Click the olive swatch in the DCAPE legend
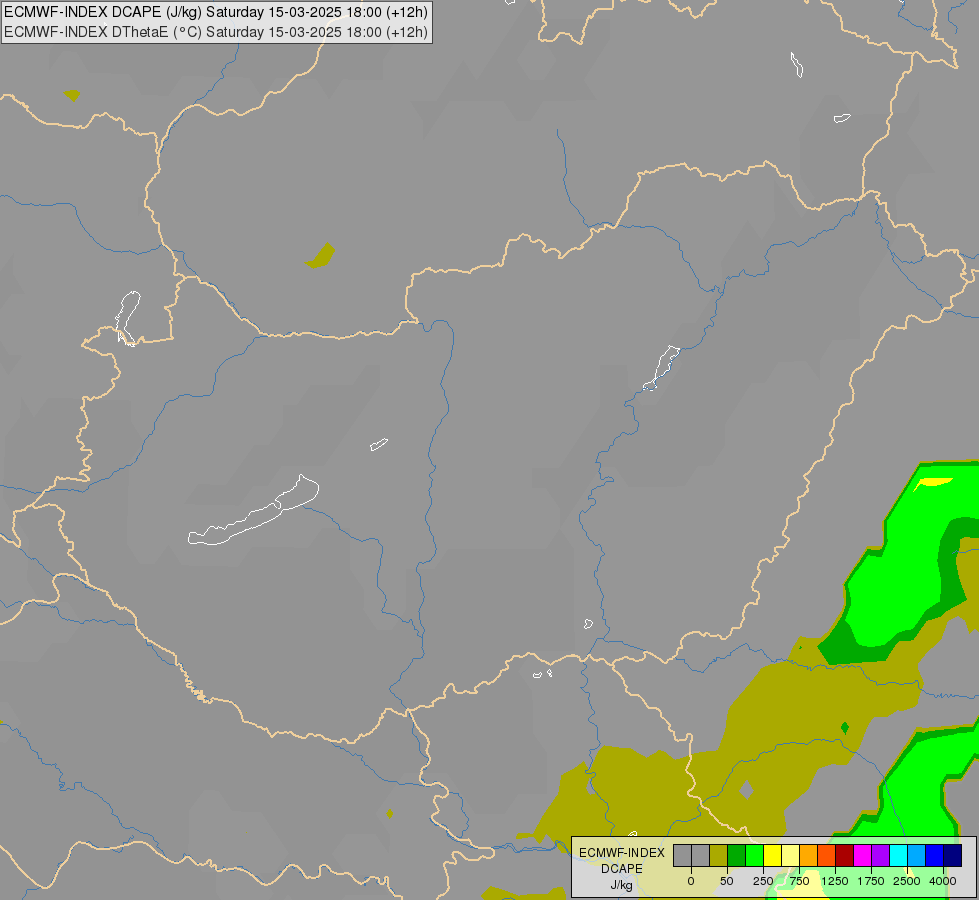 point(719,856)
